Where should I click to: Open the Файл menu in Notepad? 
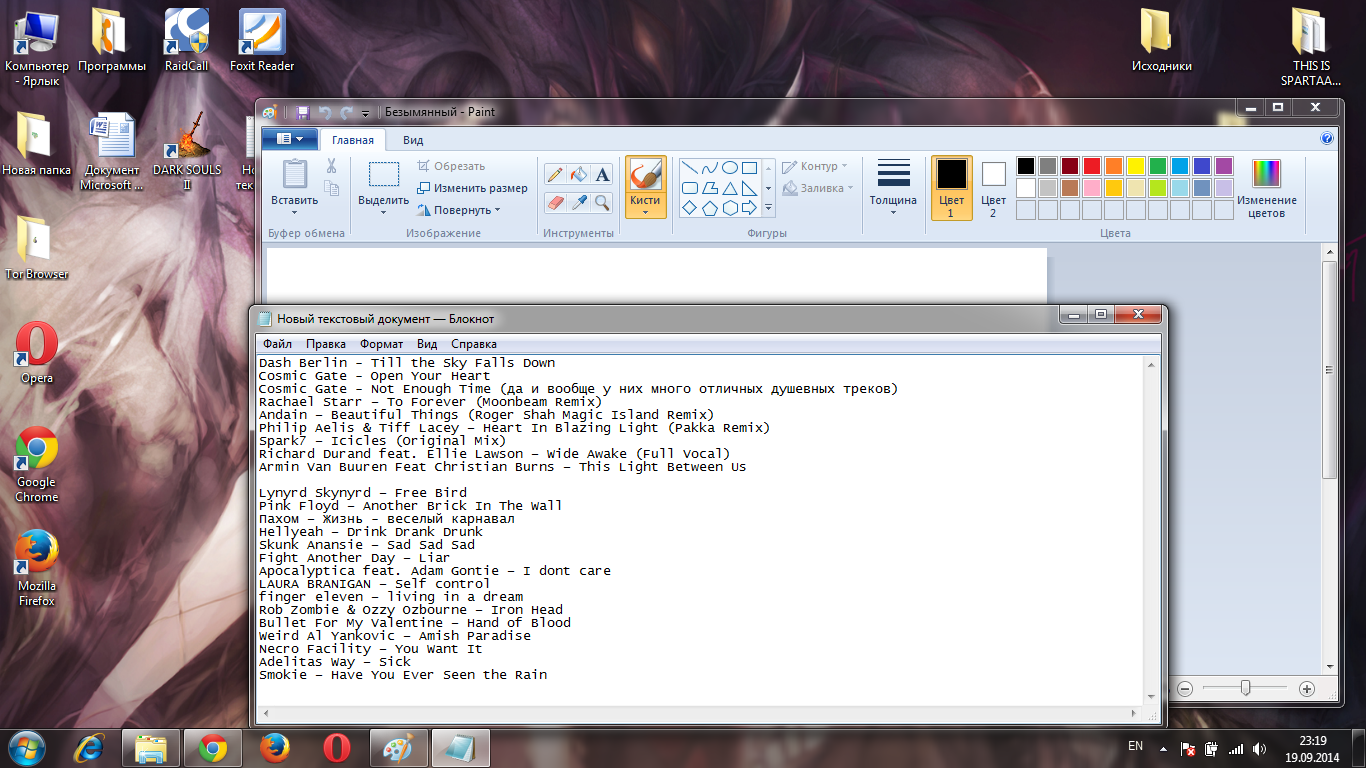[x=277, y=344]
